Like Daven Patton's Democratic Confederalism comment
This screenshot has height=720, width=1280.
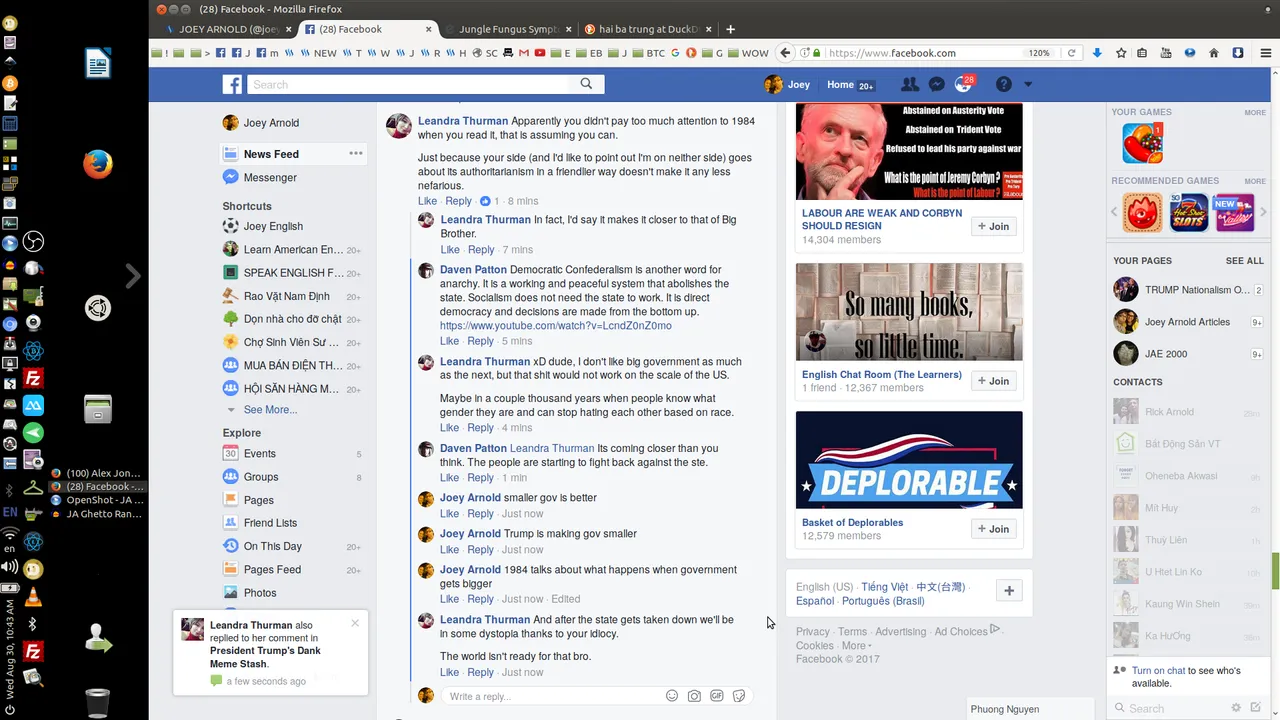click(450, 341)
